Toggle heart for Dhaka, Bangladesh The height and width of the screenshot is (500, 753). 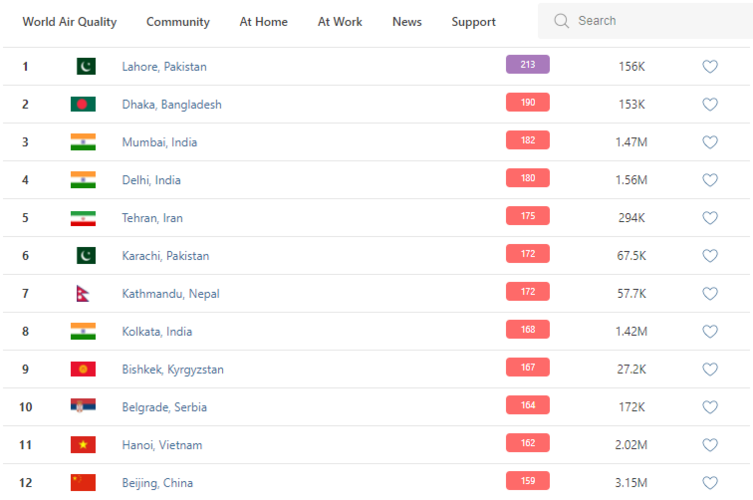tap(710, 105)
